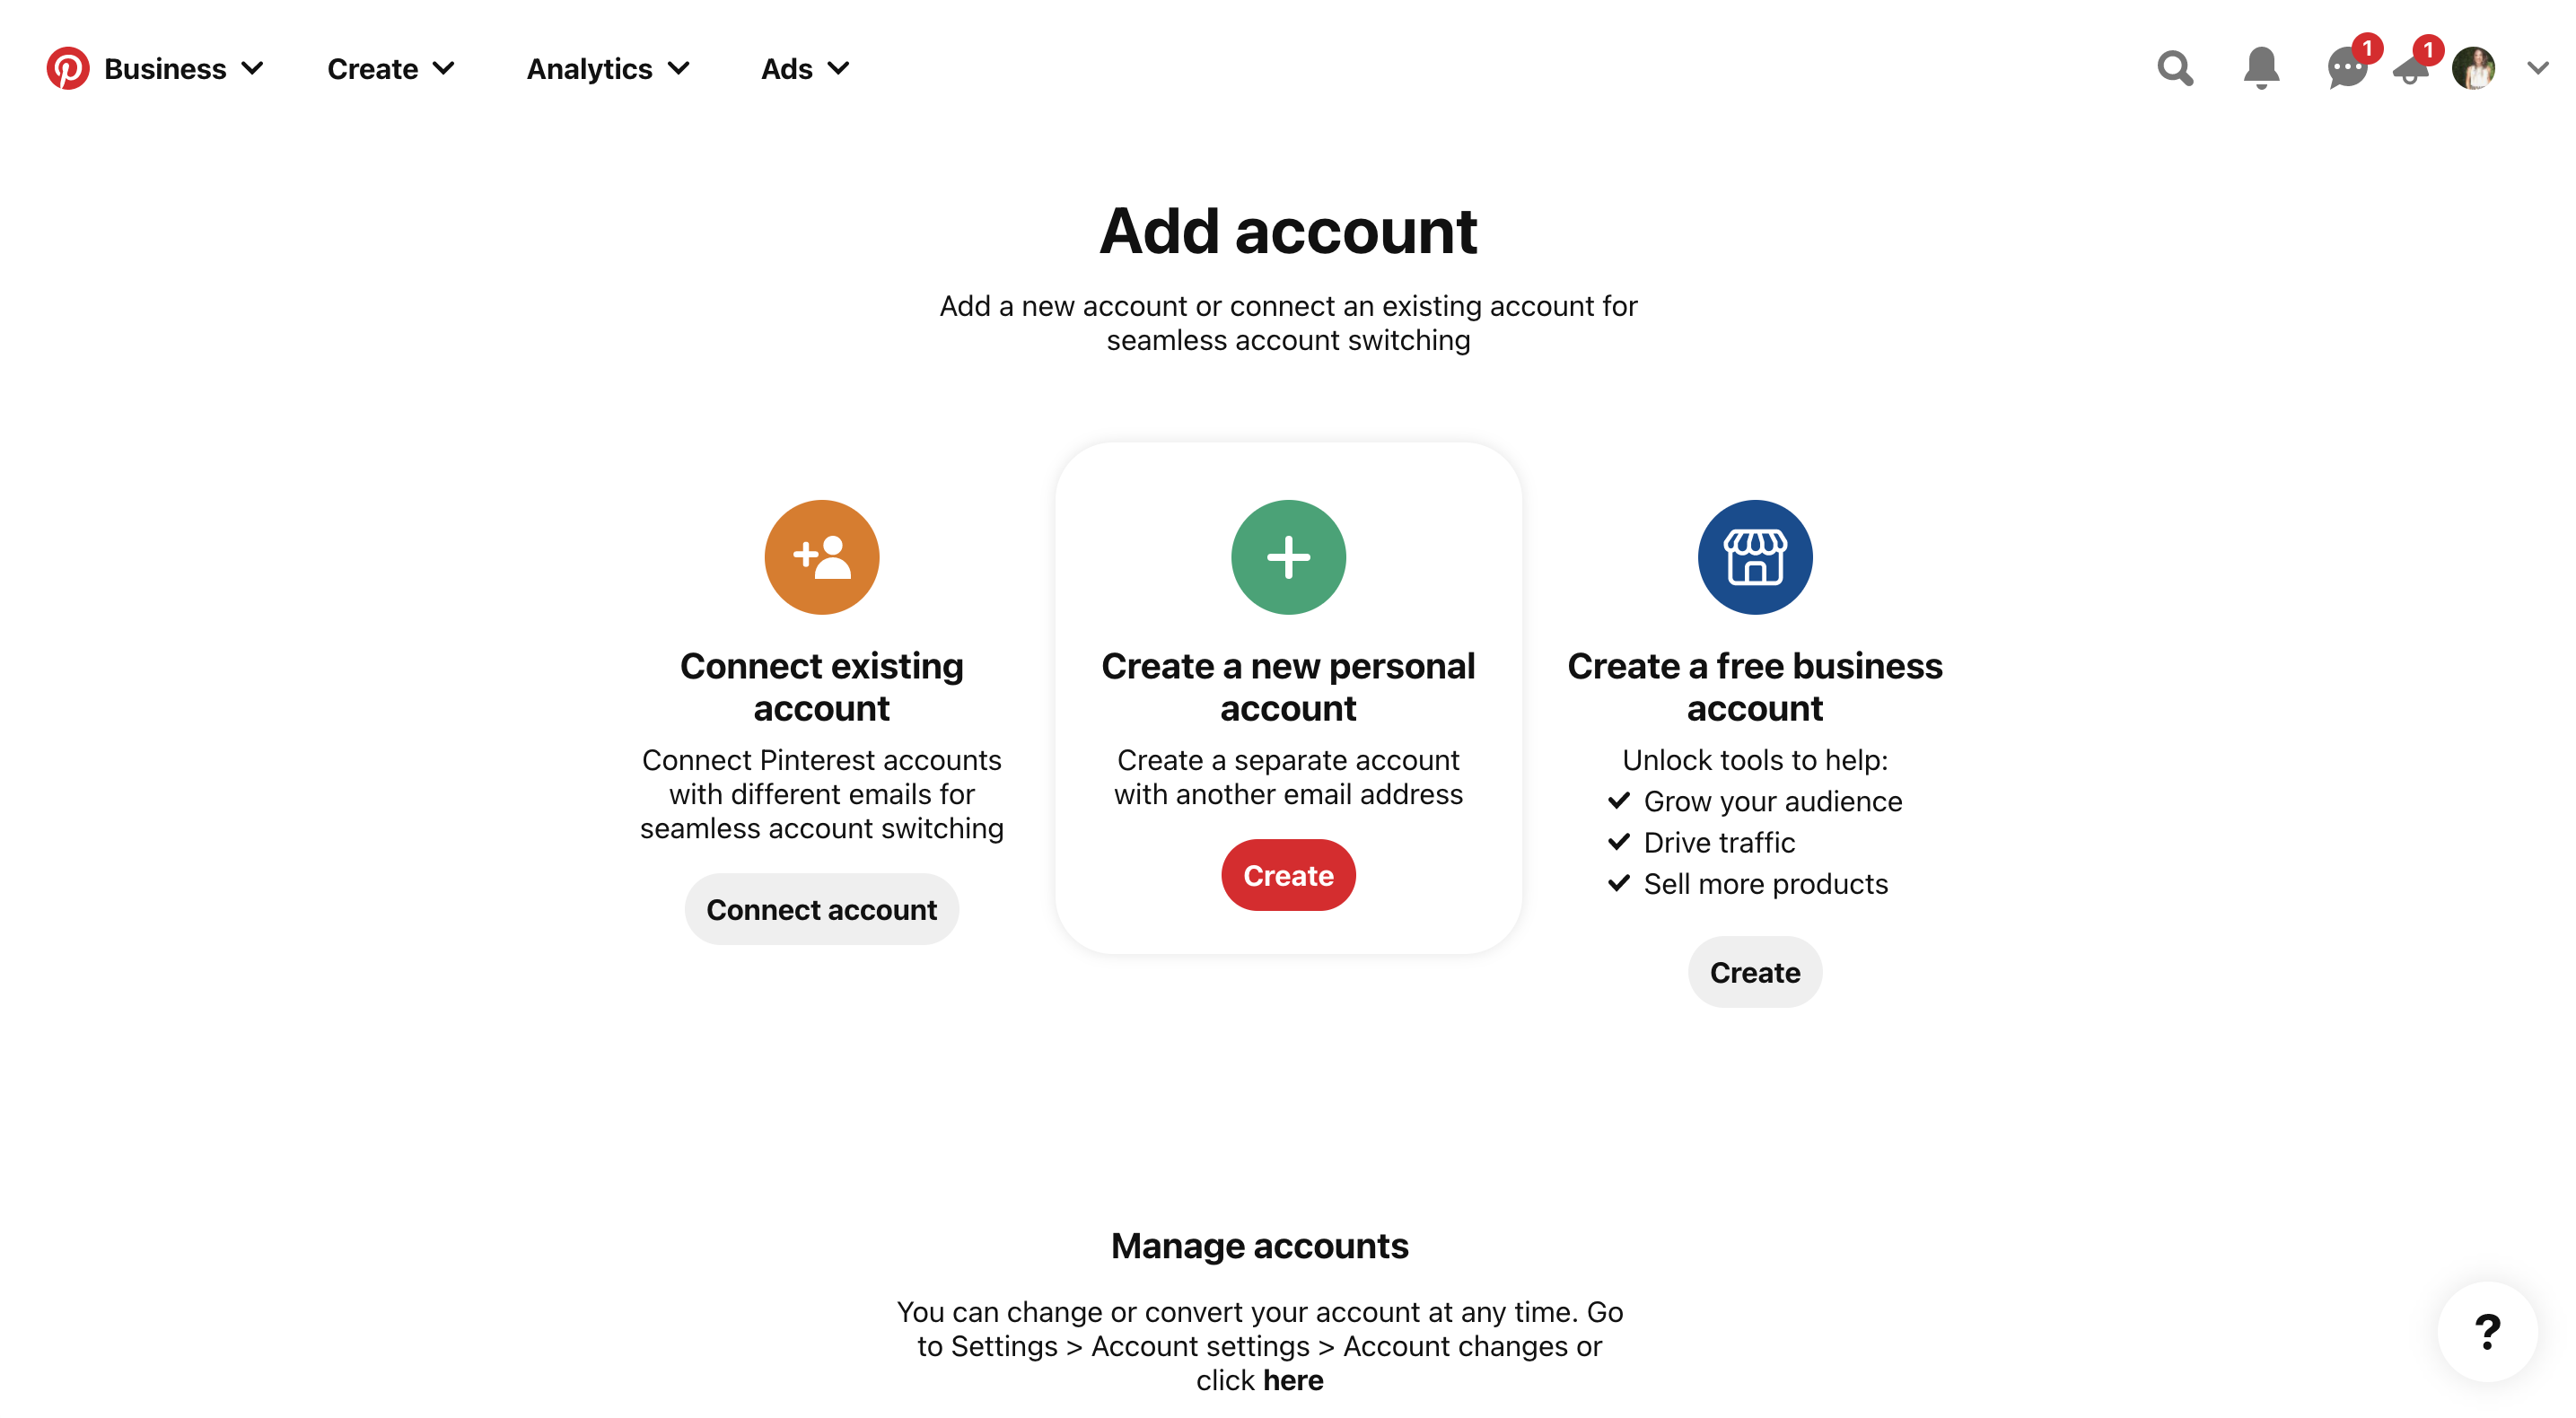Click the search icon
Screen dimensions: 2576x1418
[x=2176, y=68]
